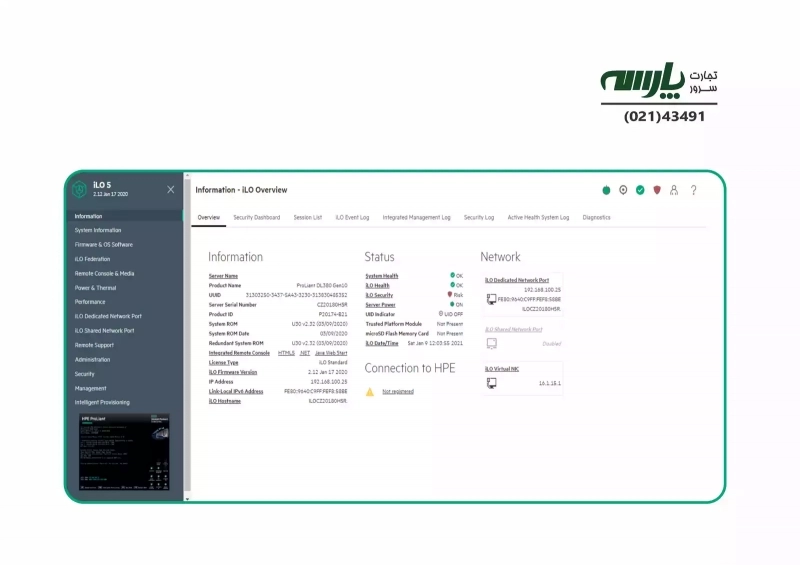Click the green power status icon in header

(606, 190)
